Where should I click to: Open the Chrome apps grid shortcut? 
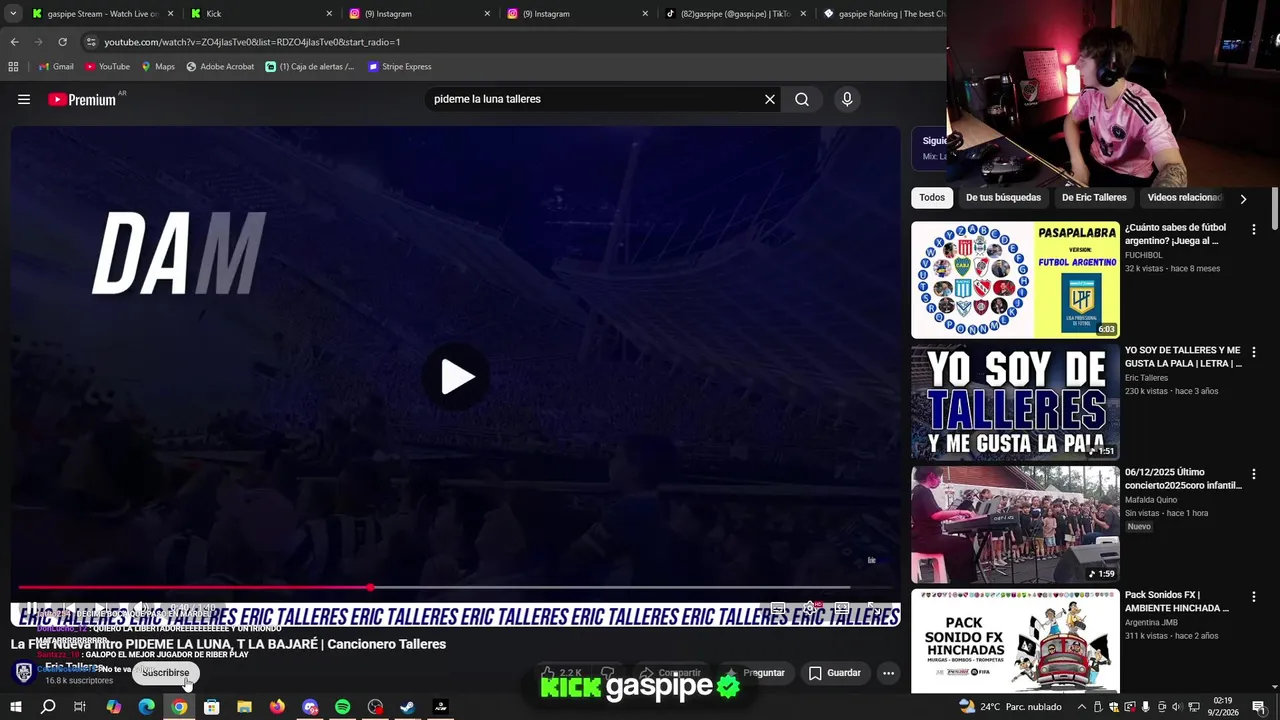tap(13, 67)
